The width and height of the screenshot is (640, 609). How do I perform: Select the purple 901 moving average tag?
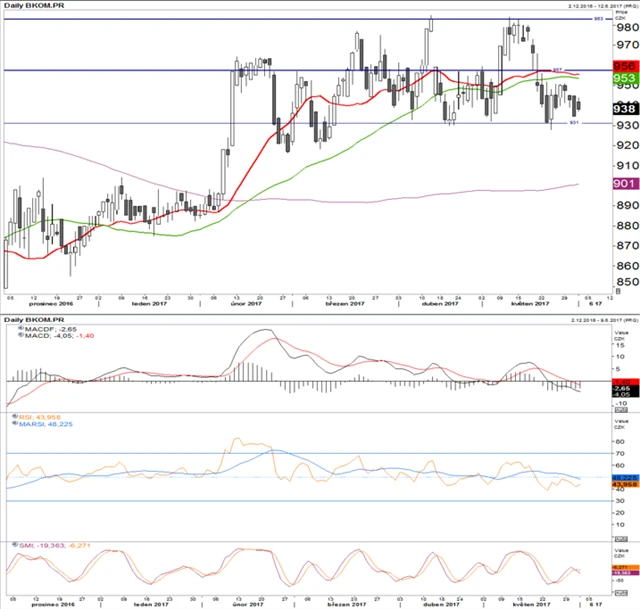pos(625,183)
